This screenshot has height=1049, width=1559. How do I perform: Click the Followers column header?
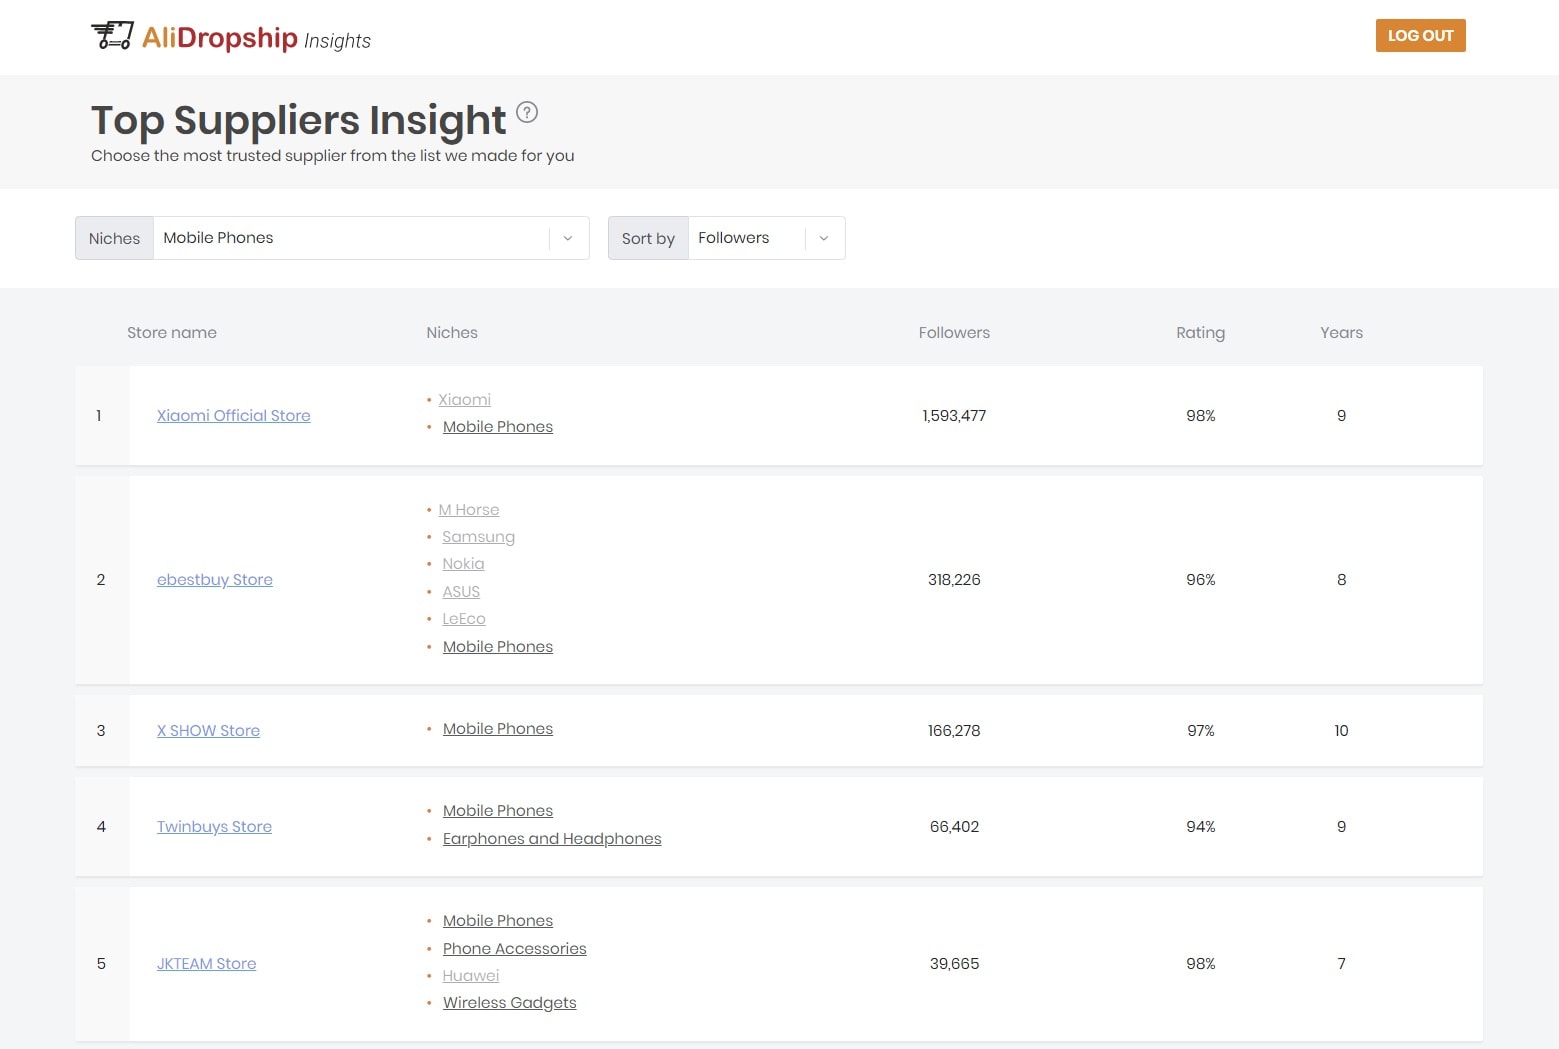(954, 333)
